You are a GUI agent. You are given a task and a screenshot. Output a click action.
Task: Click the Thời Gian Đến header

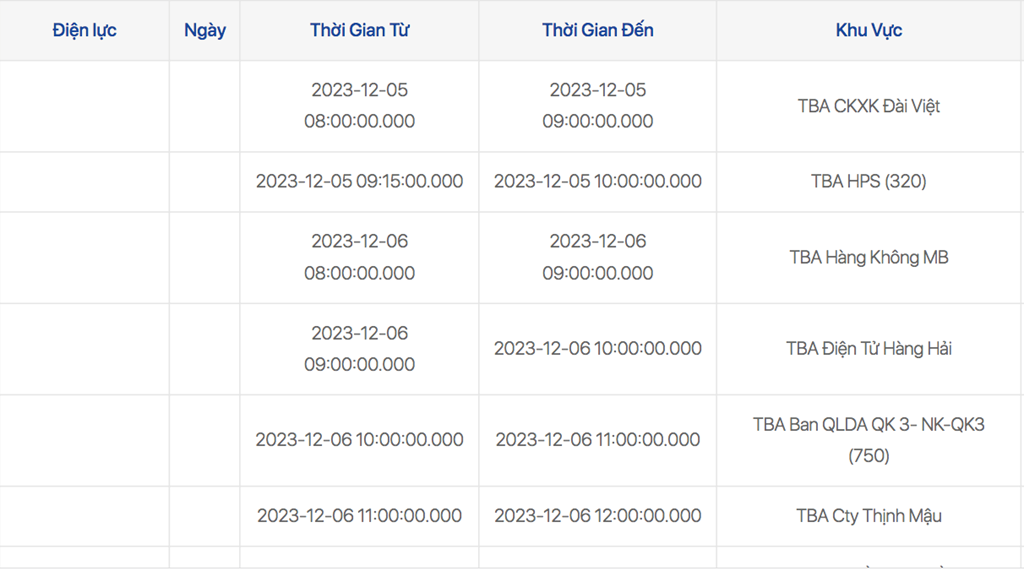[x=598, y=30]
